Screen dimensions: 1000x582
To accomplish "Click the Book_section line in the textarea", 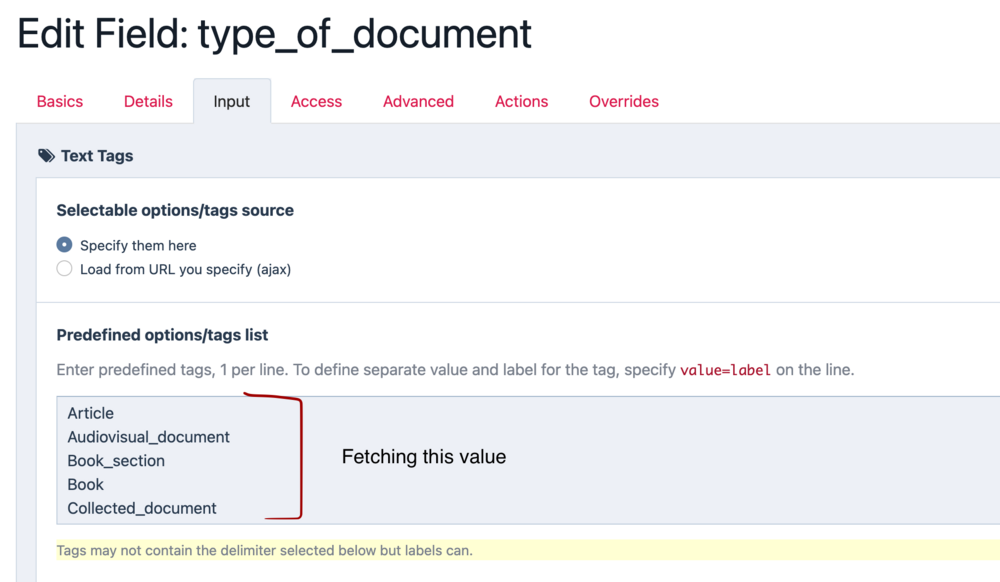I will click(x=116, y=461).
